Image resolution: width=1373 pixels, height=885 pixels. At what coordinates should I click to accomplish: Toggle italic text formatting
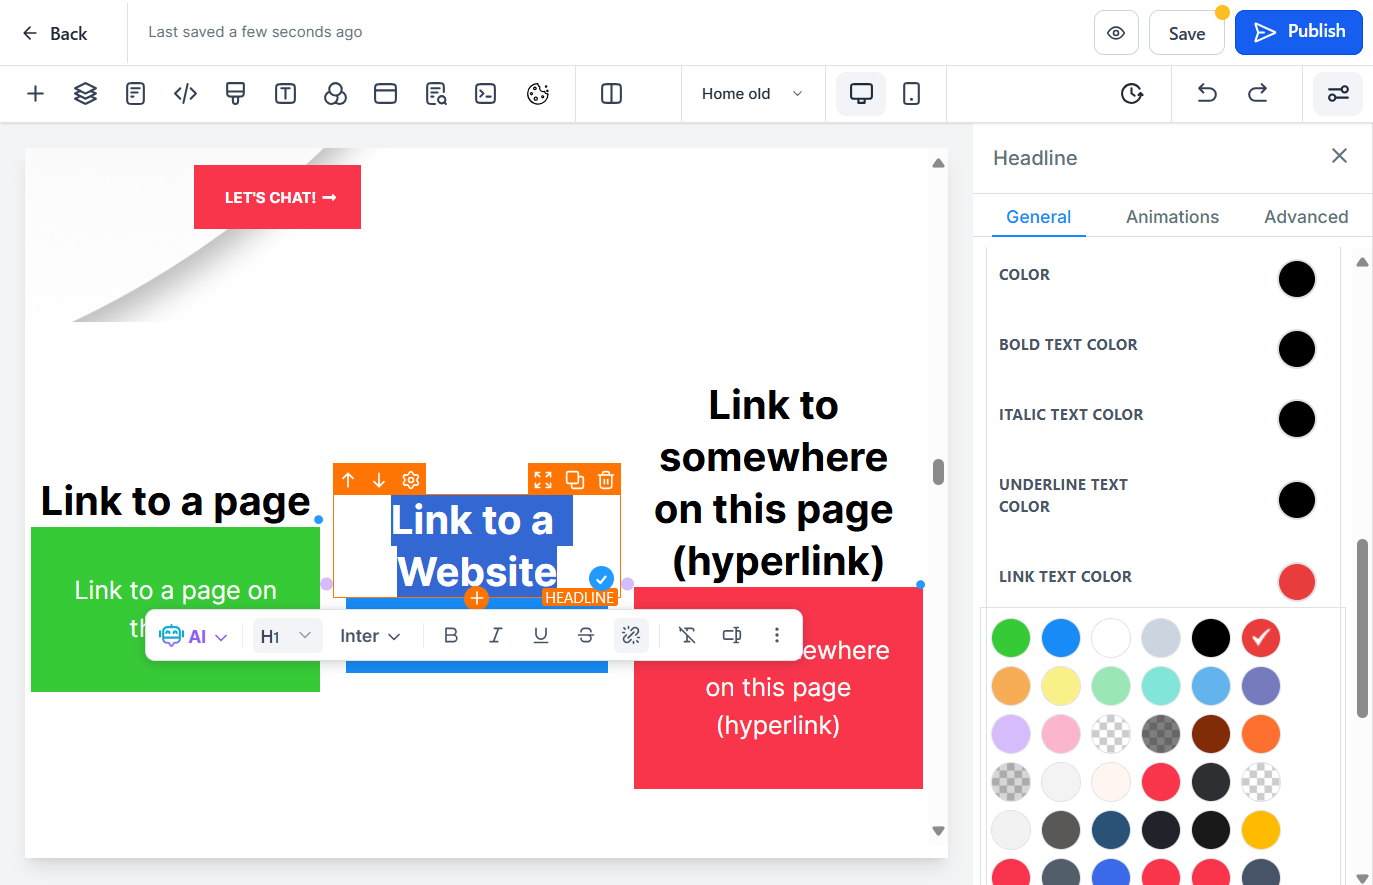(495, 635)
